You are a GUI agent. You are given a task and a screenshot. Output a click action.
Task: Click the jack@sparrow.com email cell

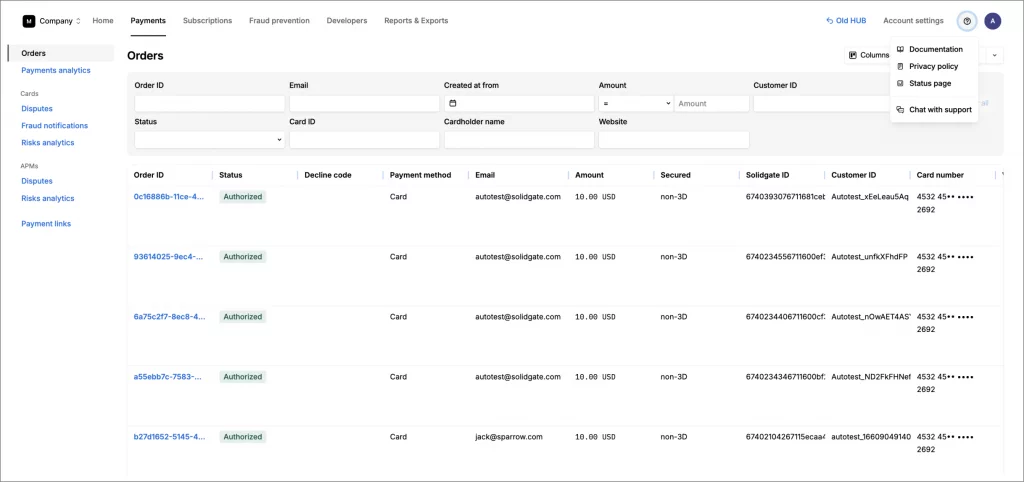[x=509, y=436]
